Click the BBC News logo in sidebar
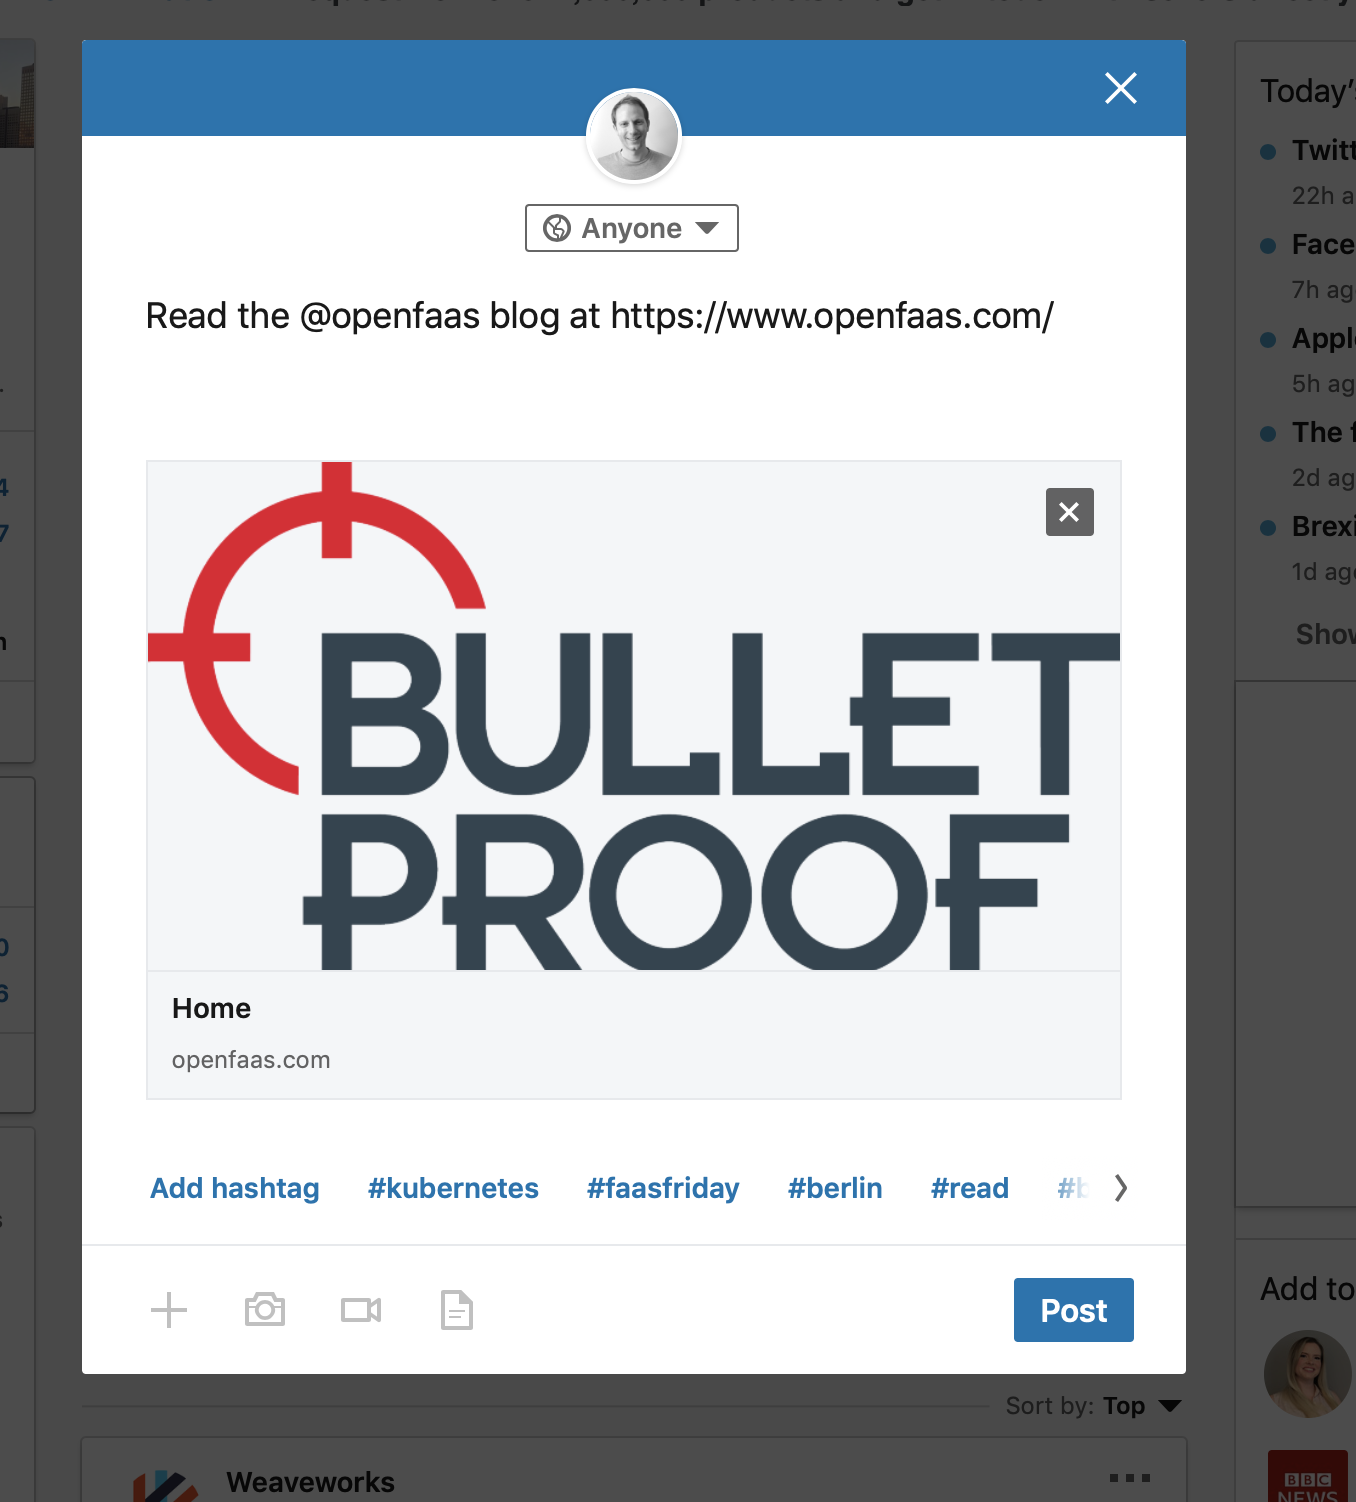The height and width of the screenshot is (1502, 1356). pyautogui.click(x=1308, y=1476)
